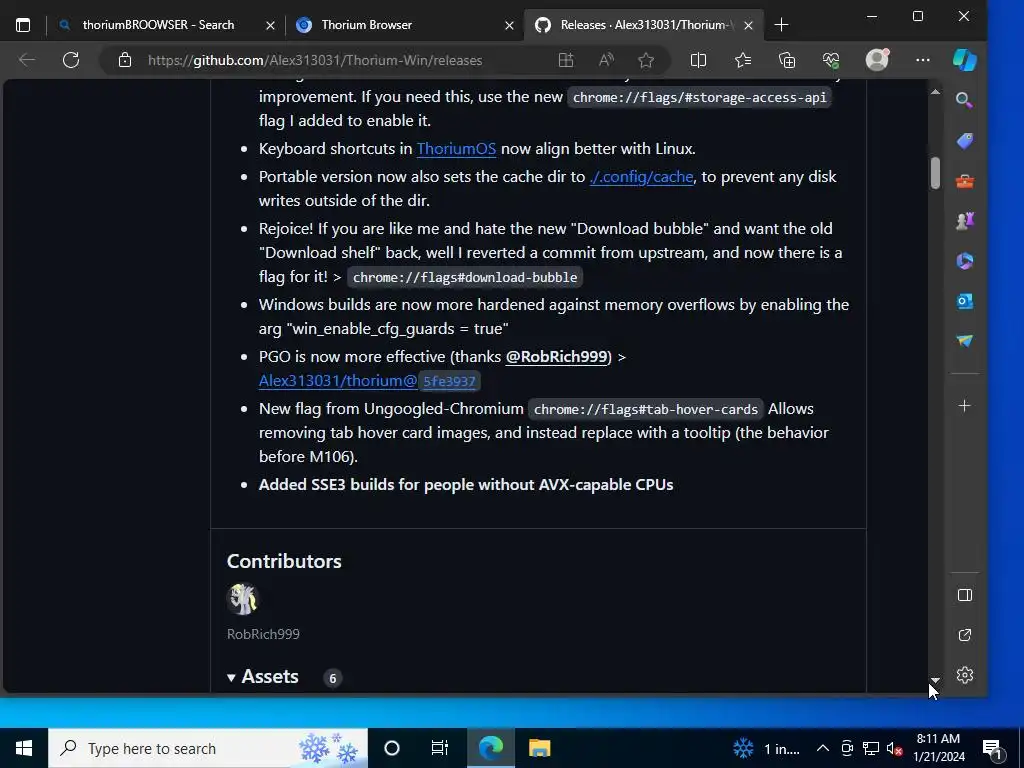Open the Copilot sidebar icon
Screen dimensions: 1024x768
click(x=965, y=59)
